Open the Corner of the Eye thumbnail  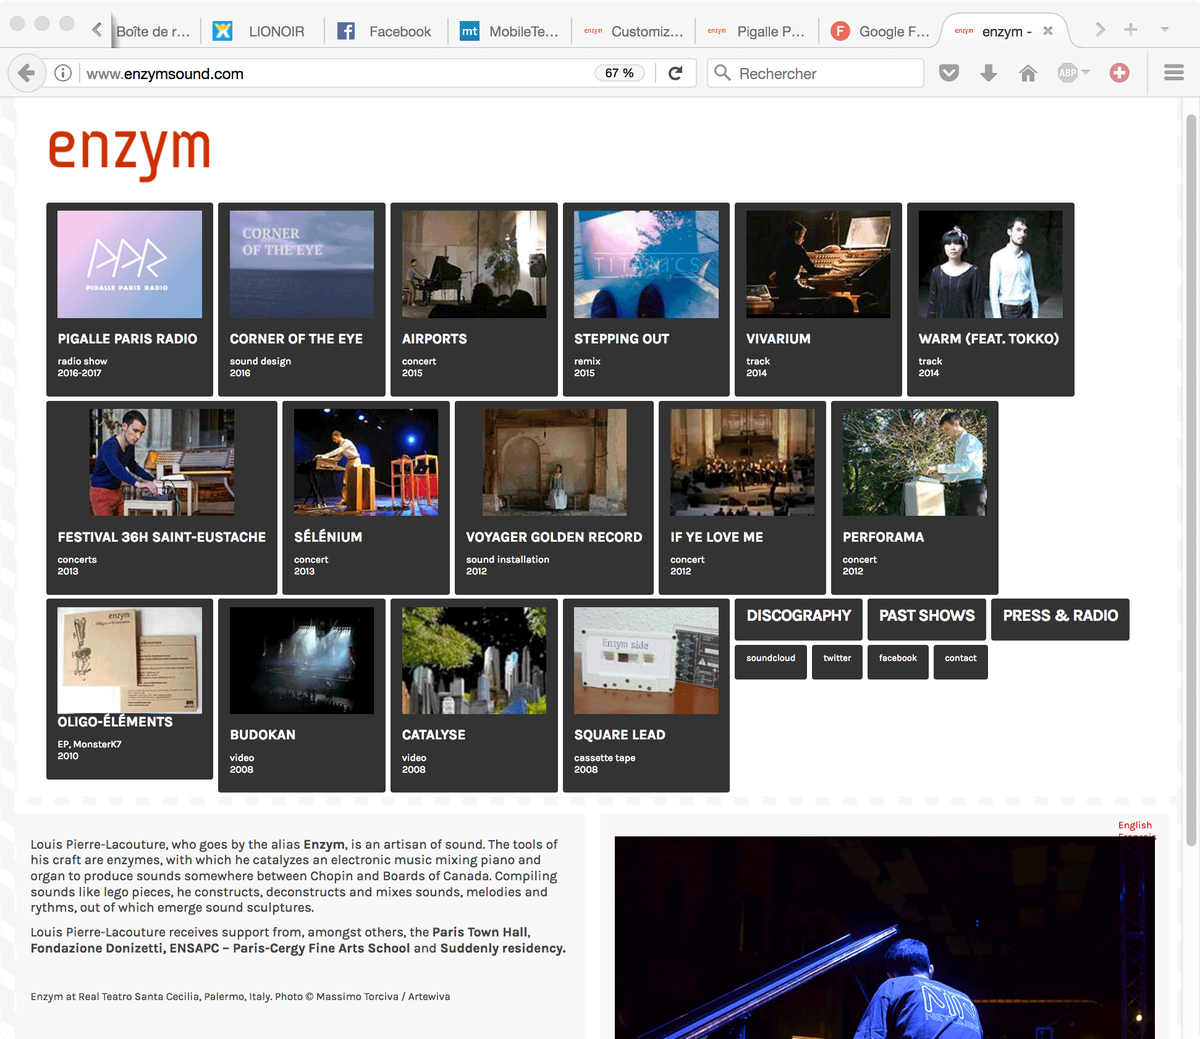pos(302,264)
